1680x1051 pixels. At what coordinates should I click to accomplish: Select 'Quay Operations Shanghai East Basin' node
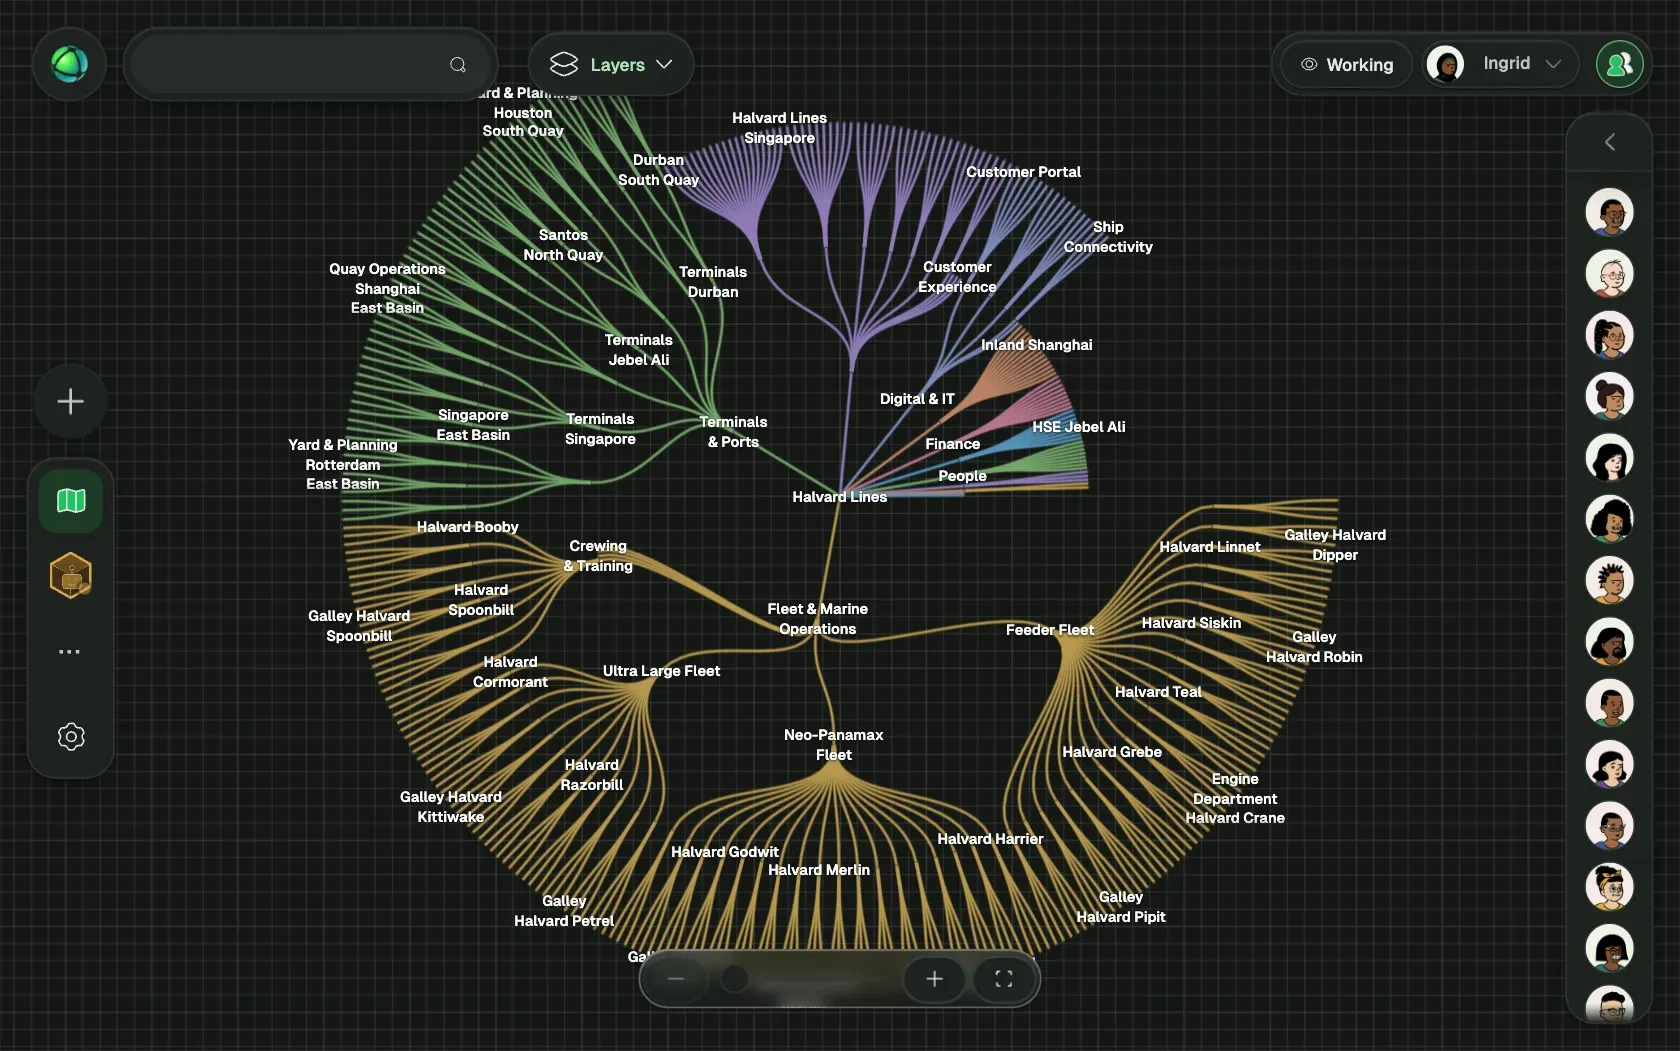click(x=387, y=288)
